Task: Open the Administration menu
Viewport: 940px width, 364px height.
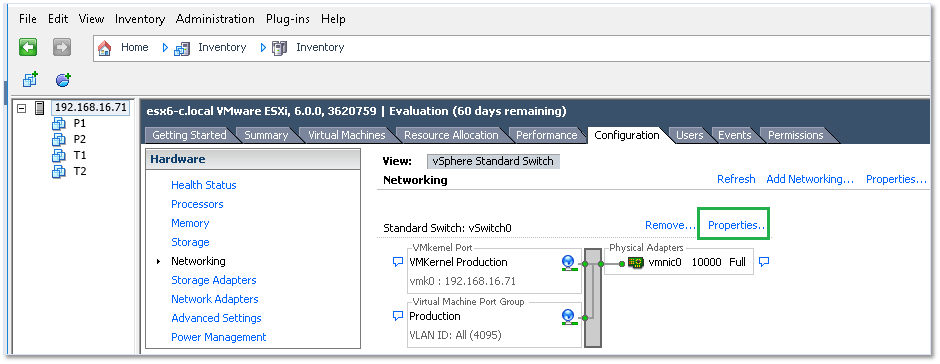Action: click(215, 19)
